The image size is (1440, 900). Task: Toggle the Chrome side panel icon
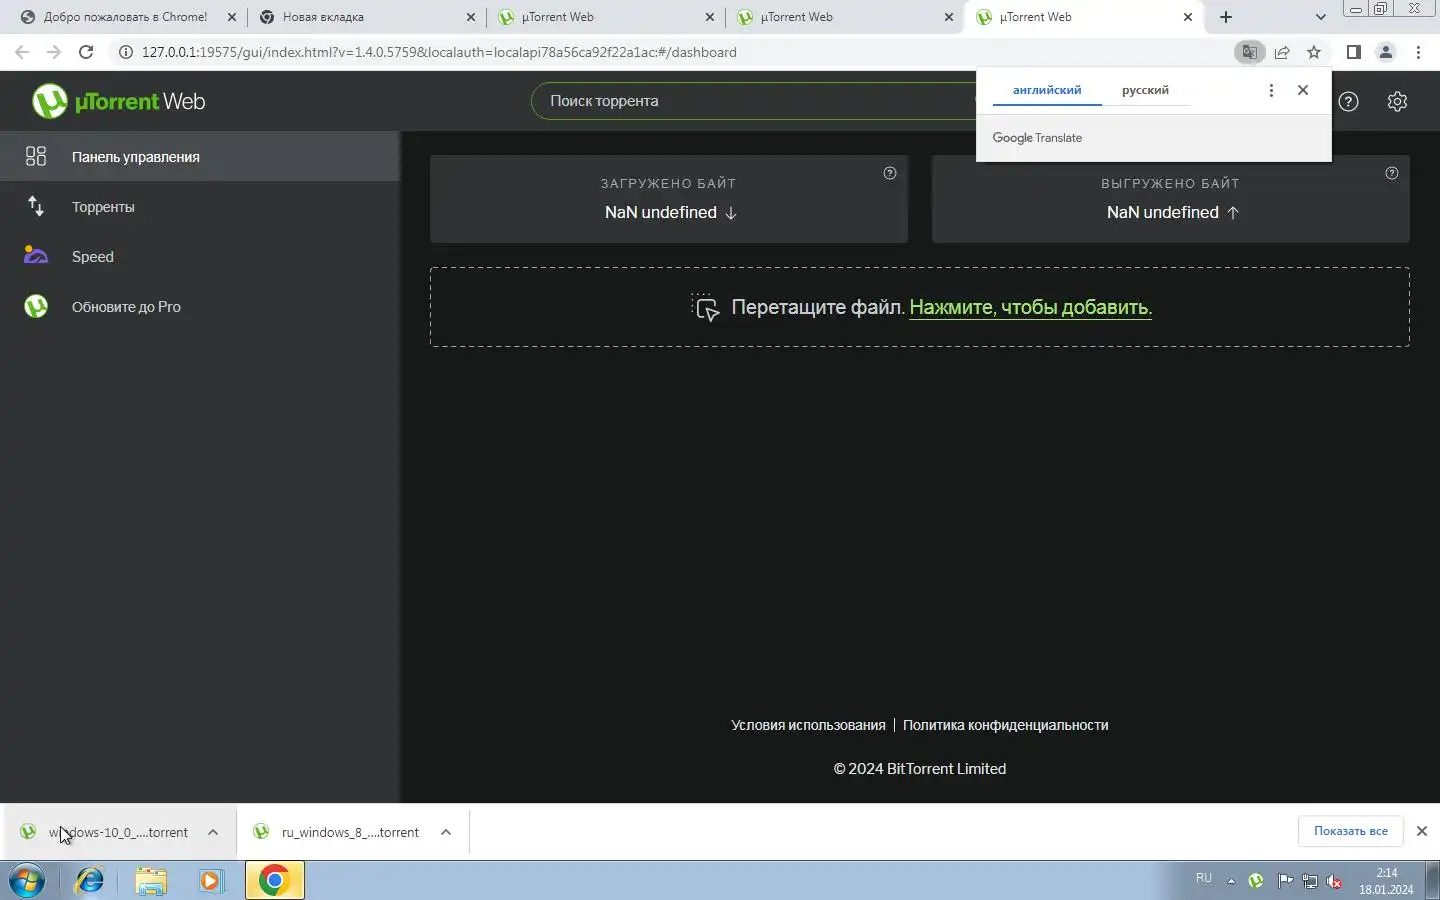pos(1353,52)
